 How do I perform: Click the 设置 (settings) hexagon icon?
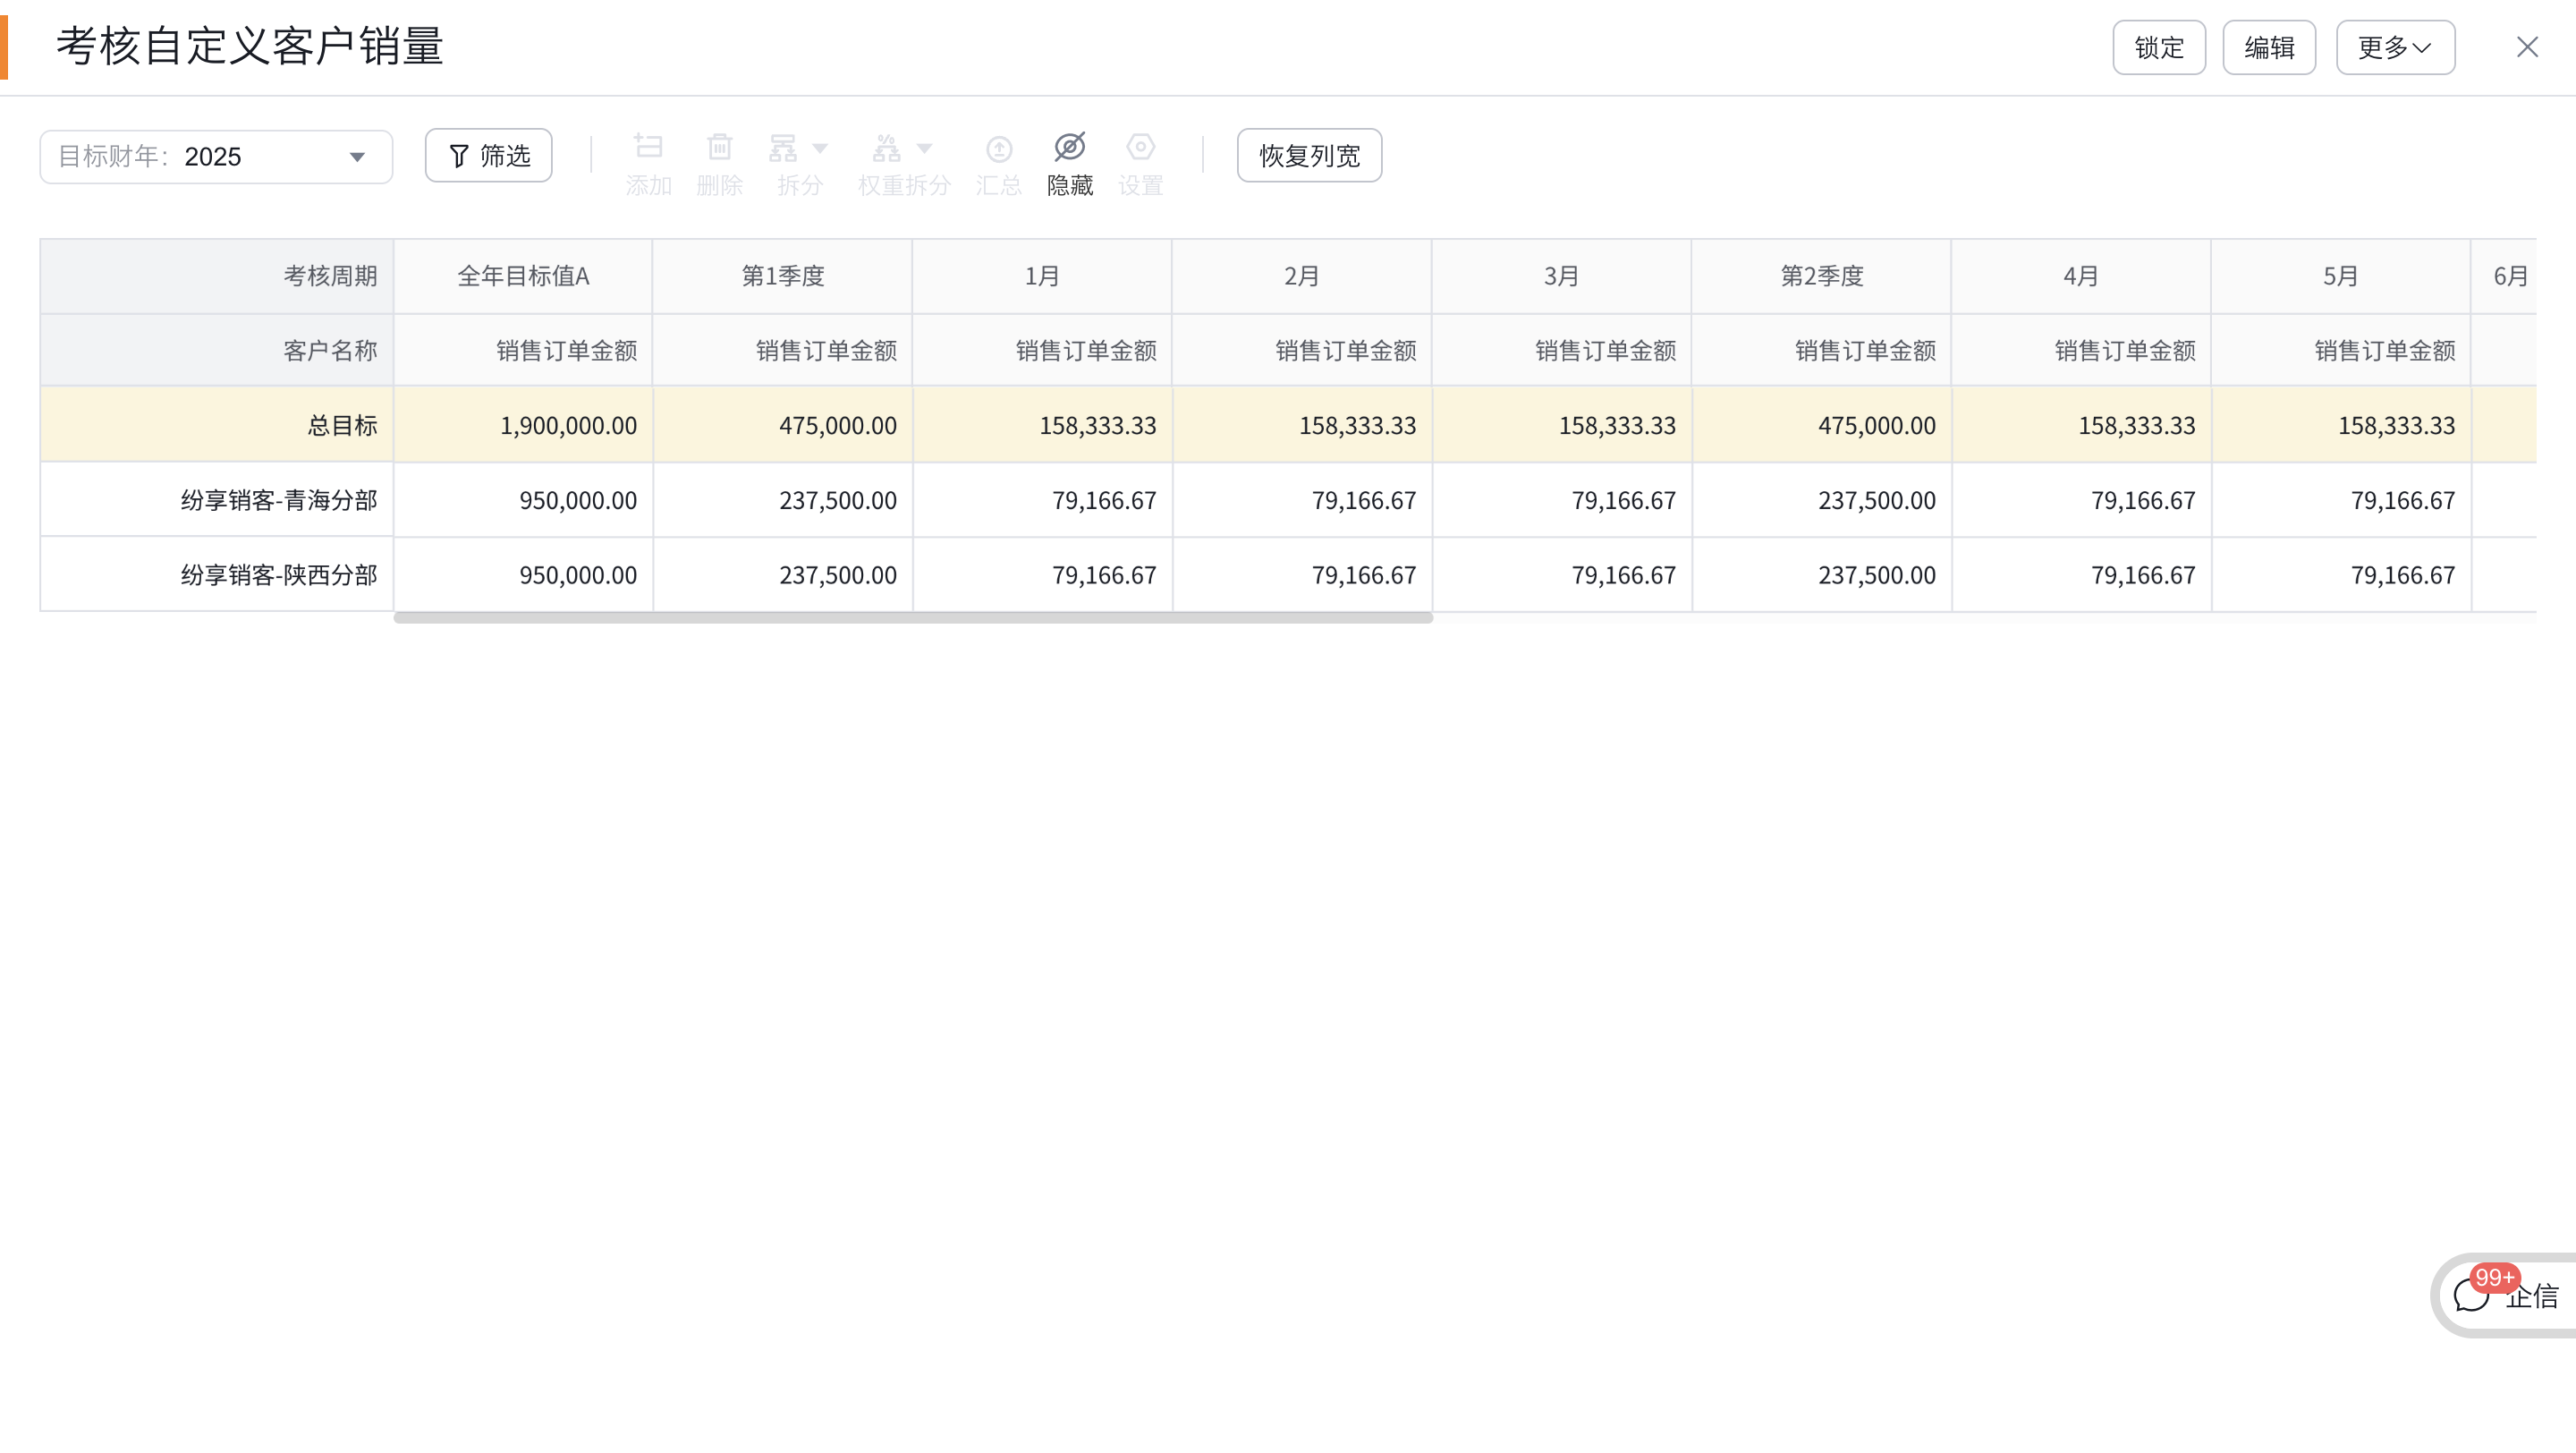point(1140,148)
